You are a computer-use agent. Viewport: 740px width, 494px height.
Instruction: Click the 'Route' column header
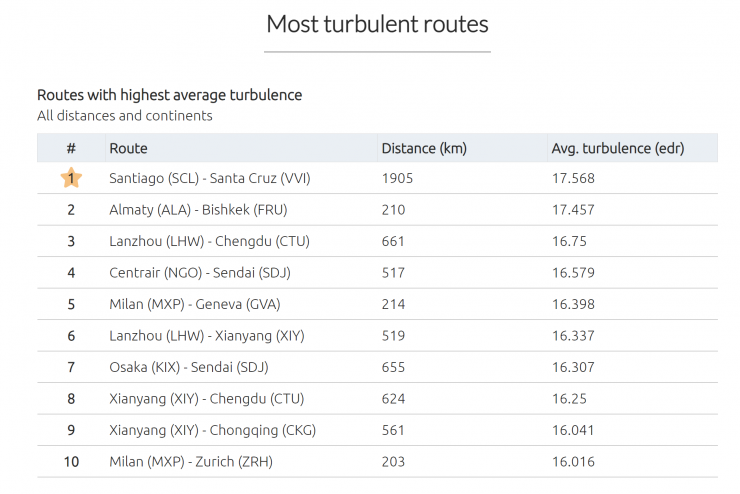(128, 148)
